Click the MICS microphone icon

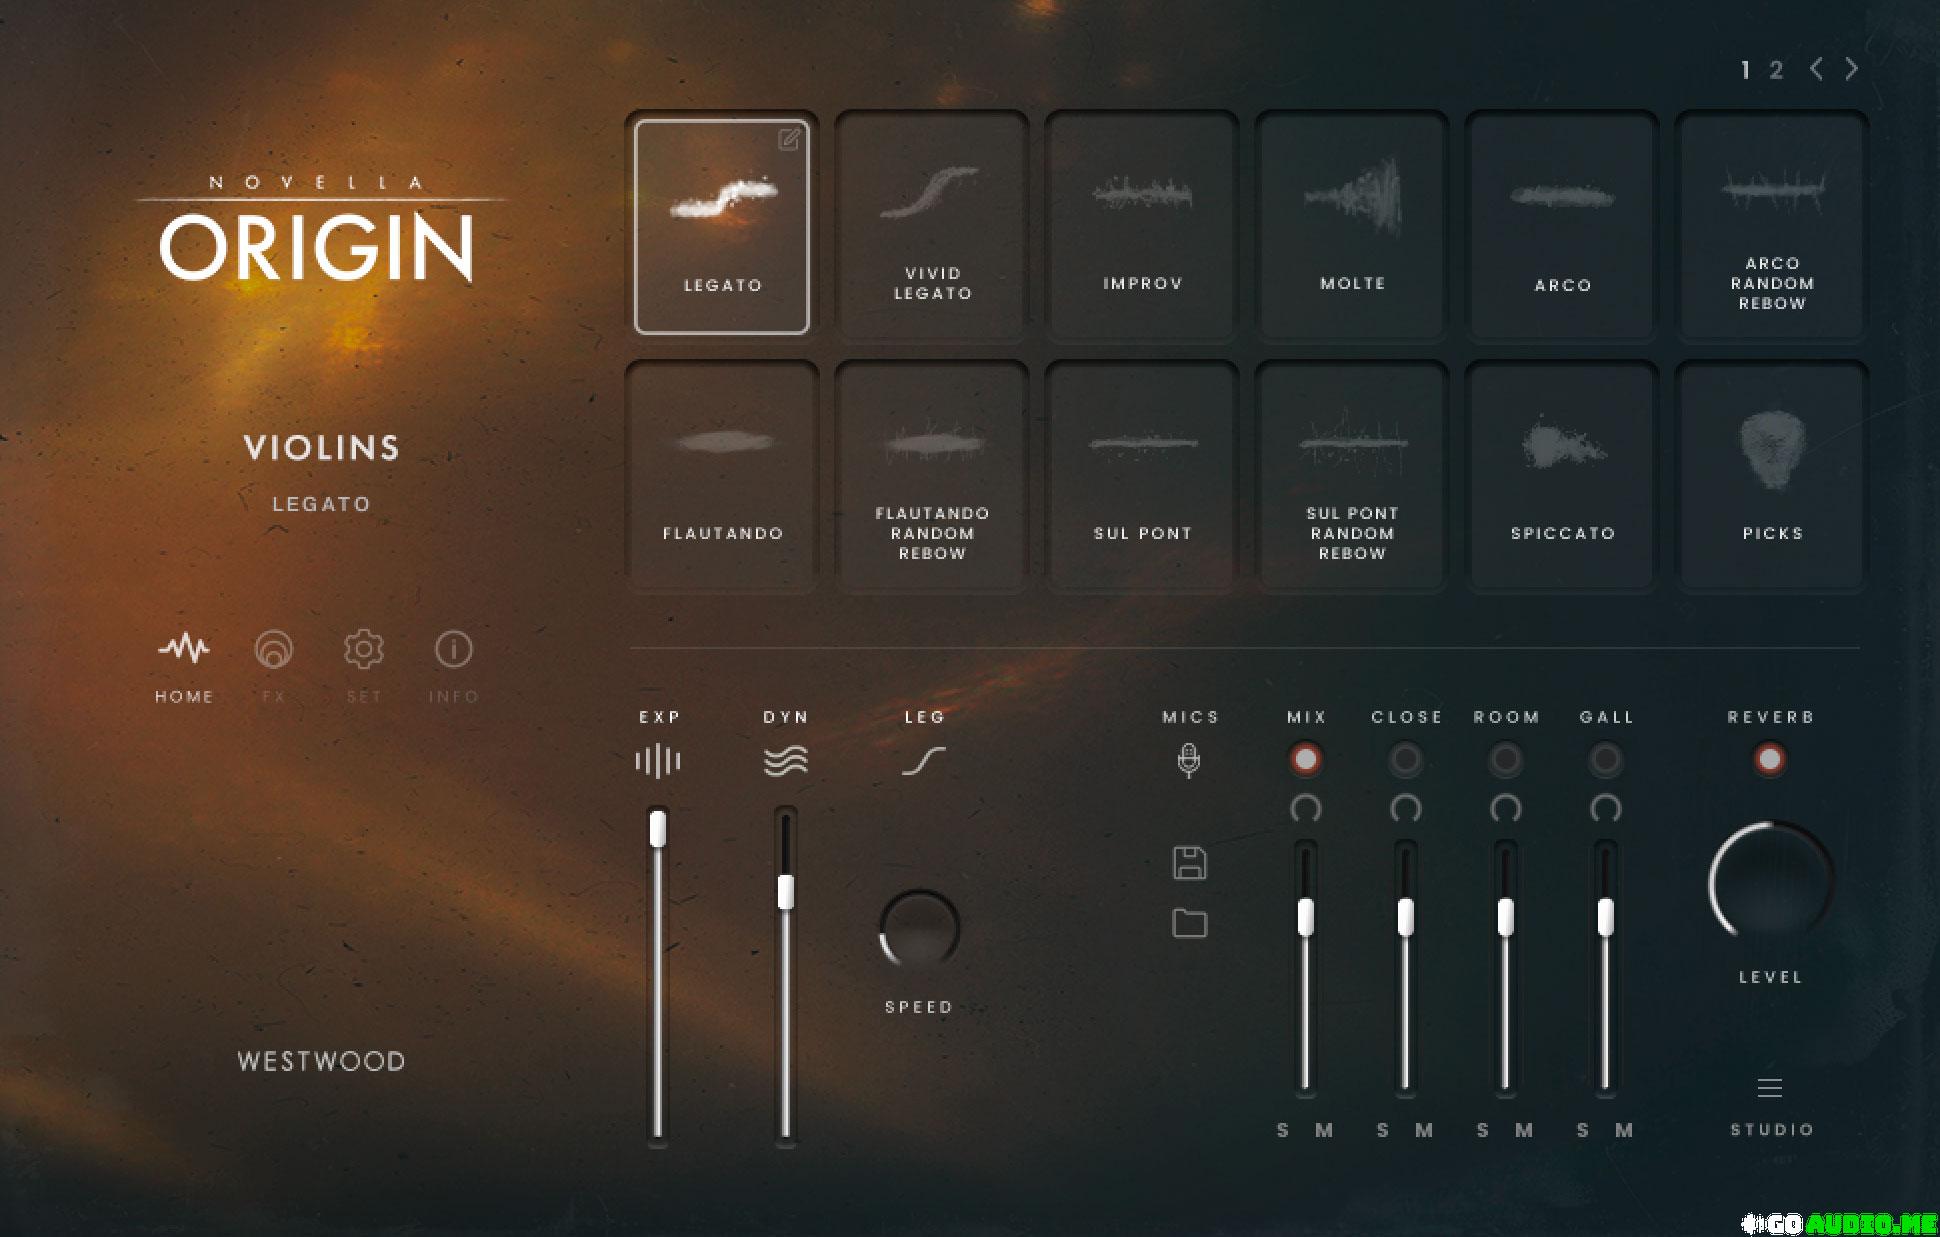pyautogui.click(x=1188, y=760)
